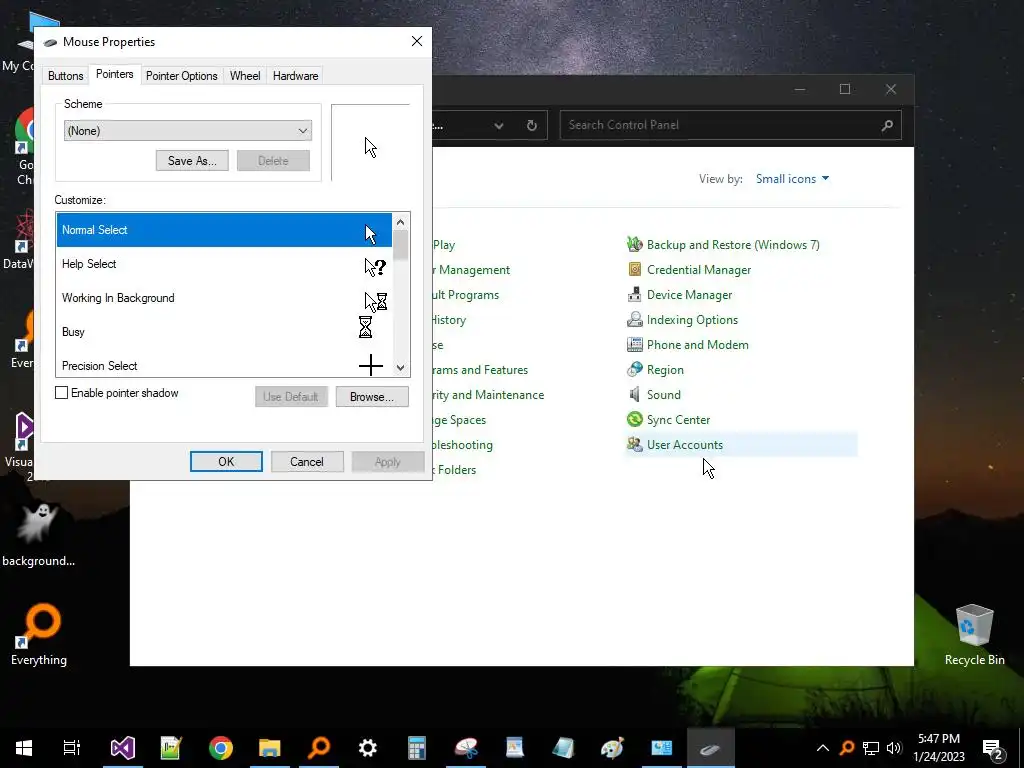Click the scroll-down arrow of the Customize list
This screenshot has height=768, width=1024.
point(400,368)
